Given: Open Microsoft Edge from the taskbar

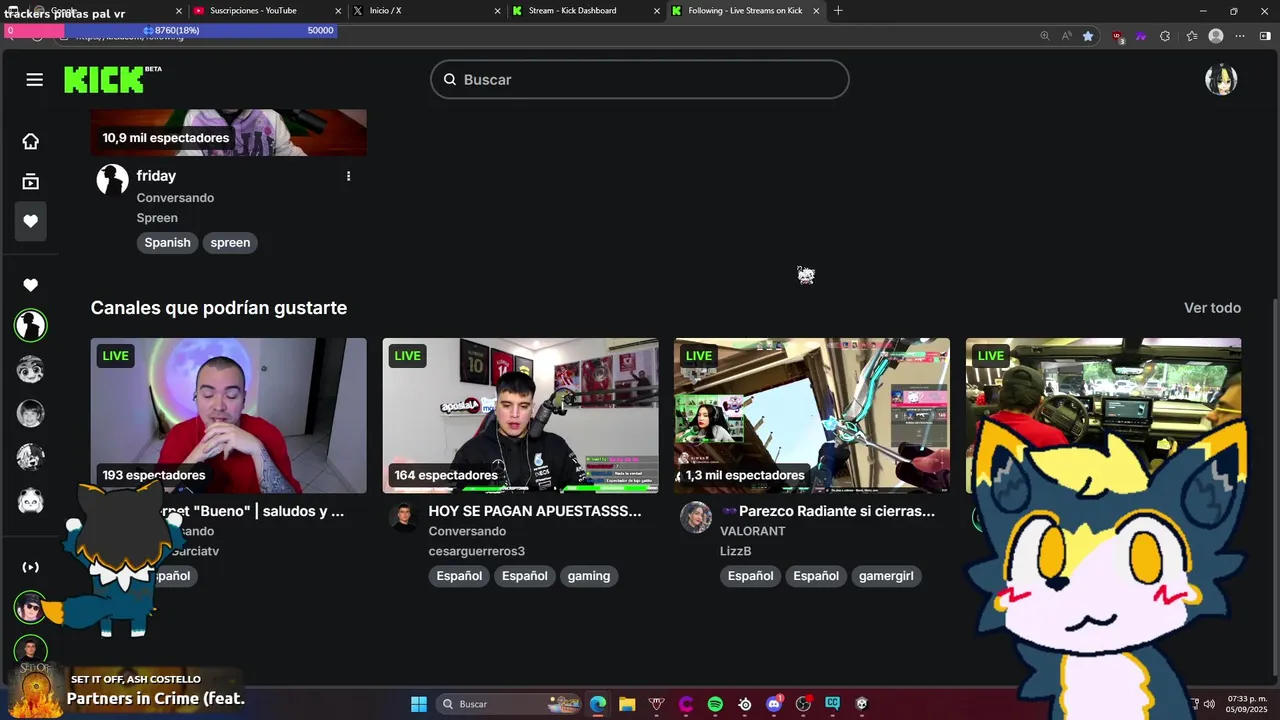Looking at the screenshot, I should pyautogui.click(x=598, y=704).
